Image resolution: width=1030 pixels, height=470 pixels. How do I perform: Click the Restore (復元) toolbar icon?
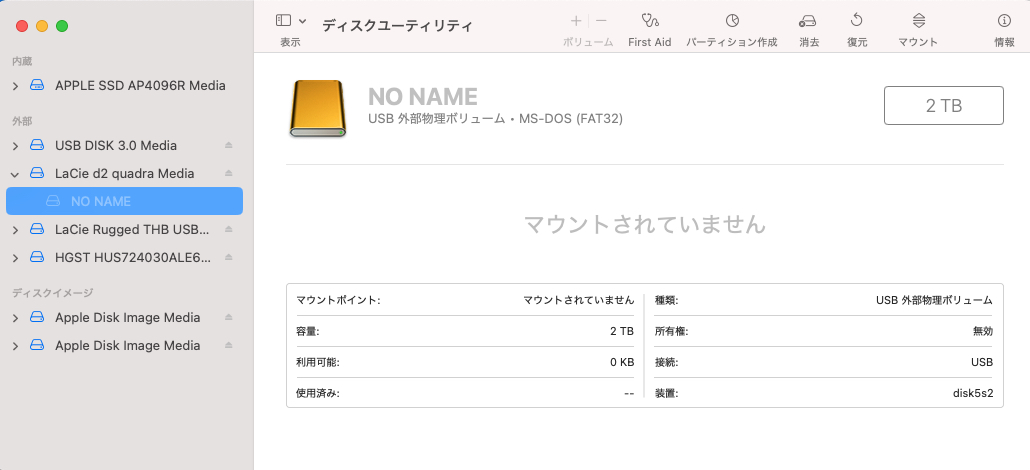tap(857, 21)
